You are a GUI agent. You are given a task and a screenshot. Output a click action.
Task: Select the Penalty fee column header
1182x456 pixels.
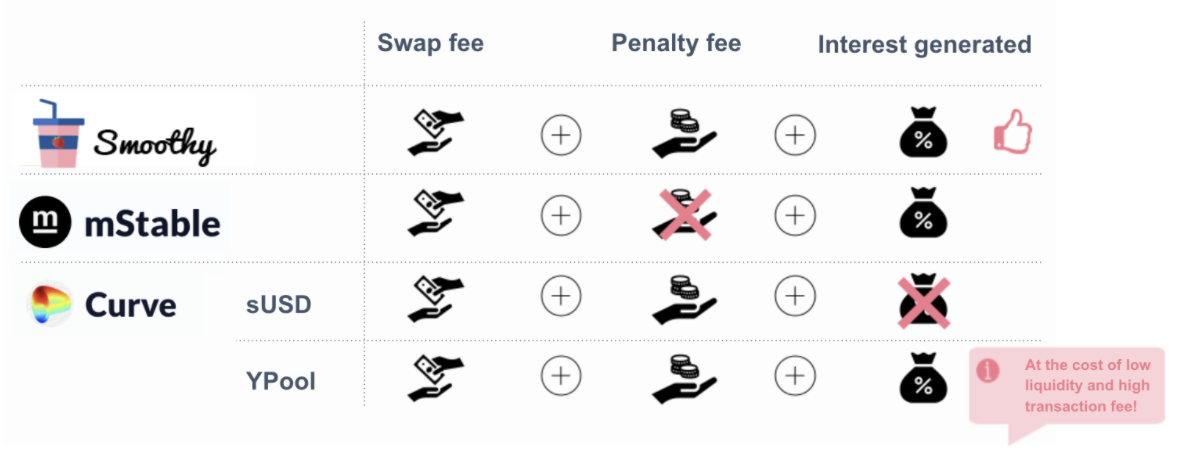click(x=676, y=43)
